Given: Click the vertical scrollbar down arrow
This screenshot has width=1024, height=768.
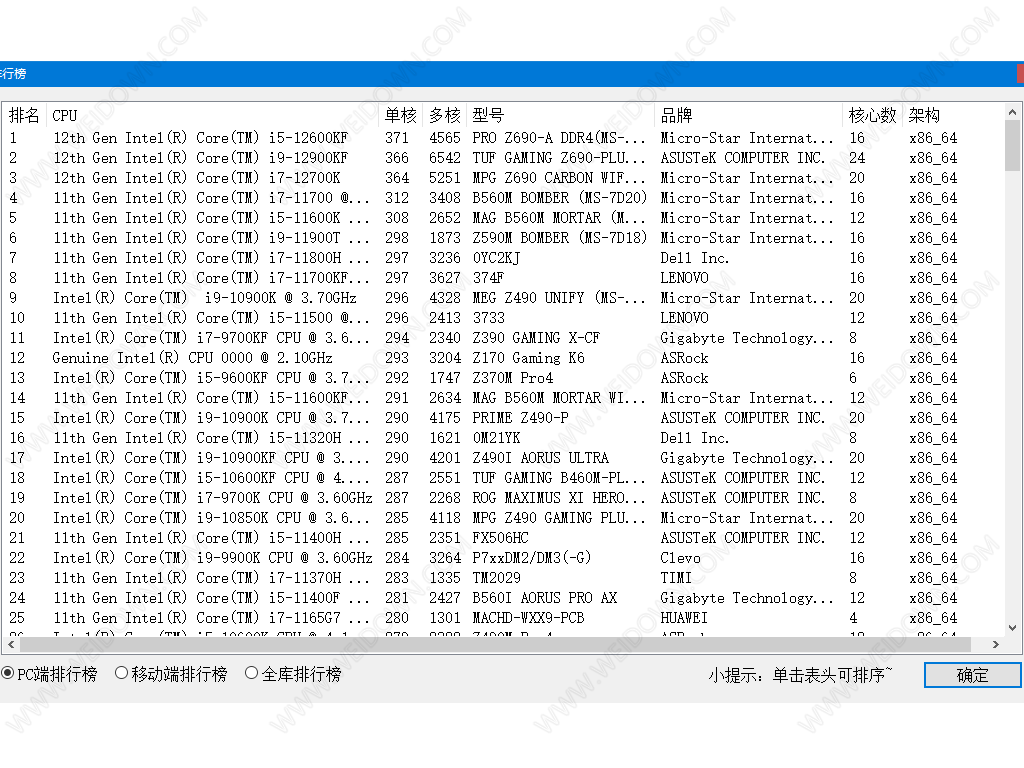Looking at the screenshot, I should [x=1013, y=627].
